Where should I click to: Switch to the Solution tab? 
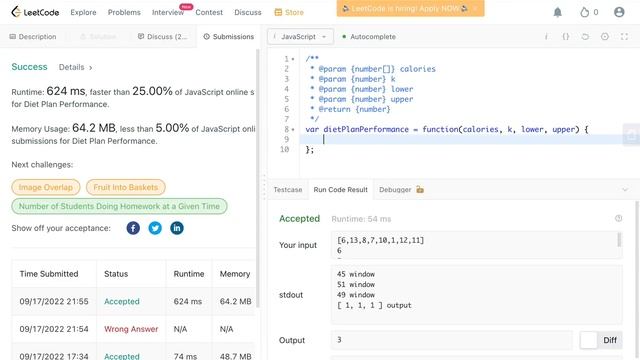98,37
